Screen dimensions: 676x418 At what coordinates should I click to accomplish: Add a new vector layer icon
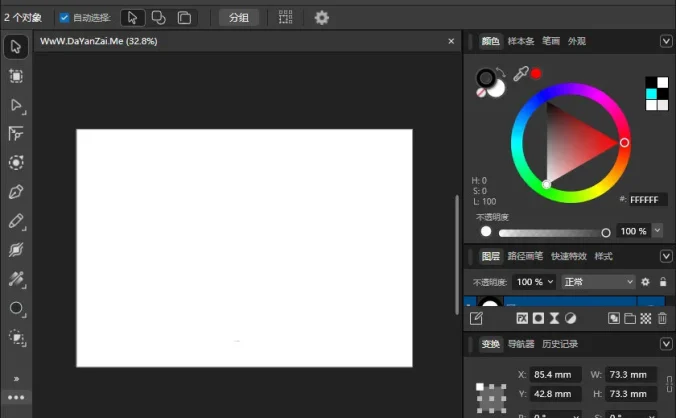click(x=613, y=318)
